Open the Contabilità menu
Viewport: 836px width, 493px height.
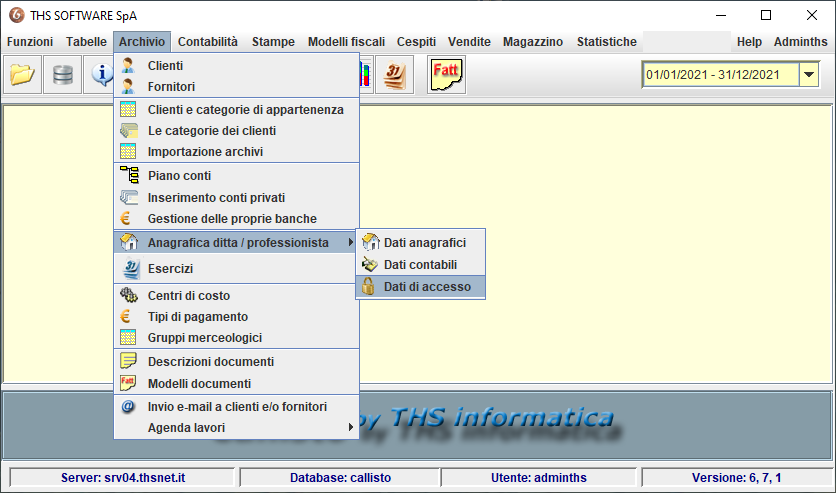pos(208,42)
